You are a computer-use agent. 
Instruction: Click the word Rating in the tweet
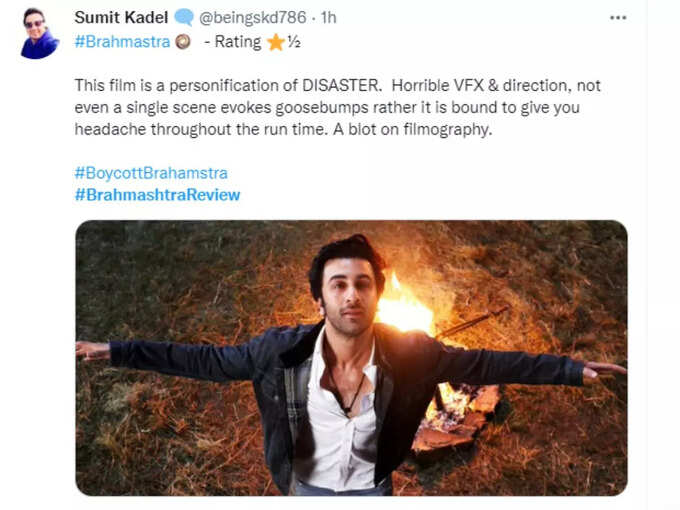click(x=238, y=42)
